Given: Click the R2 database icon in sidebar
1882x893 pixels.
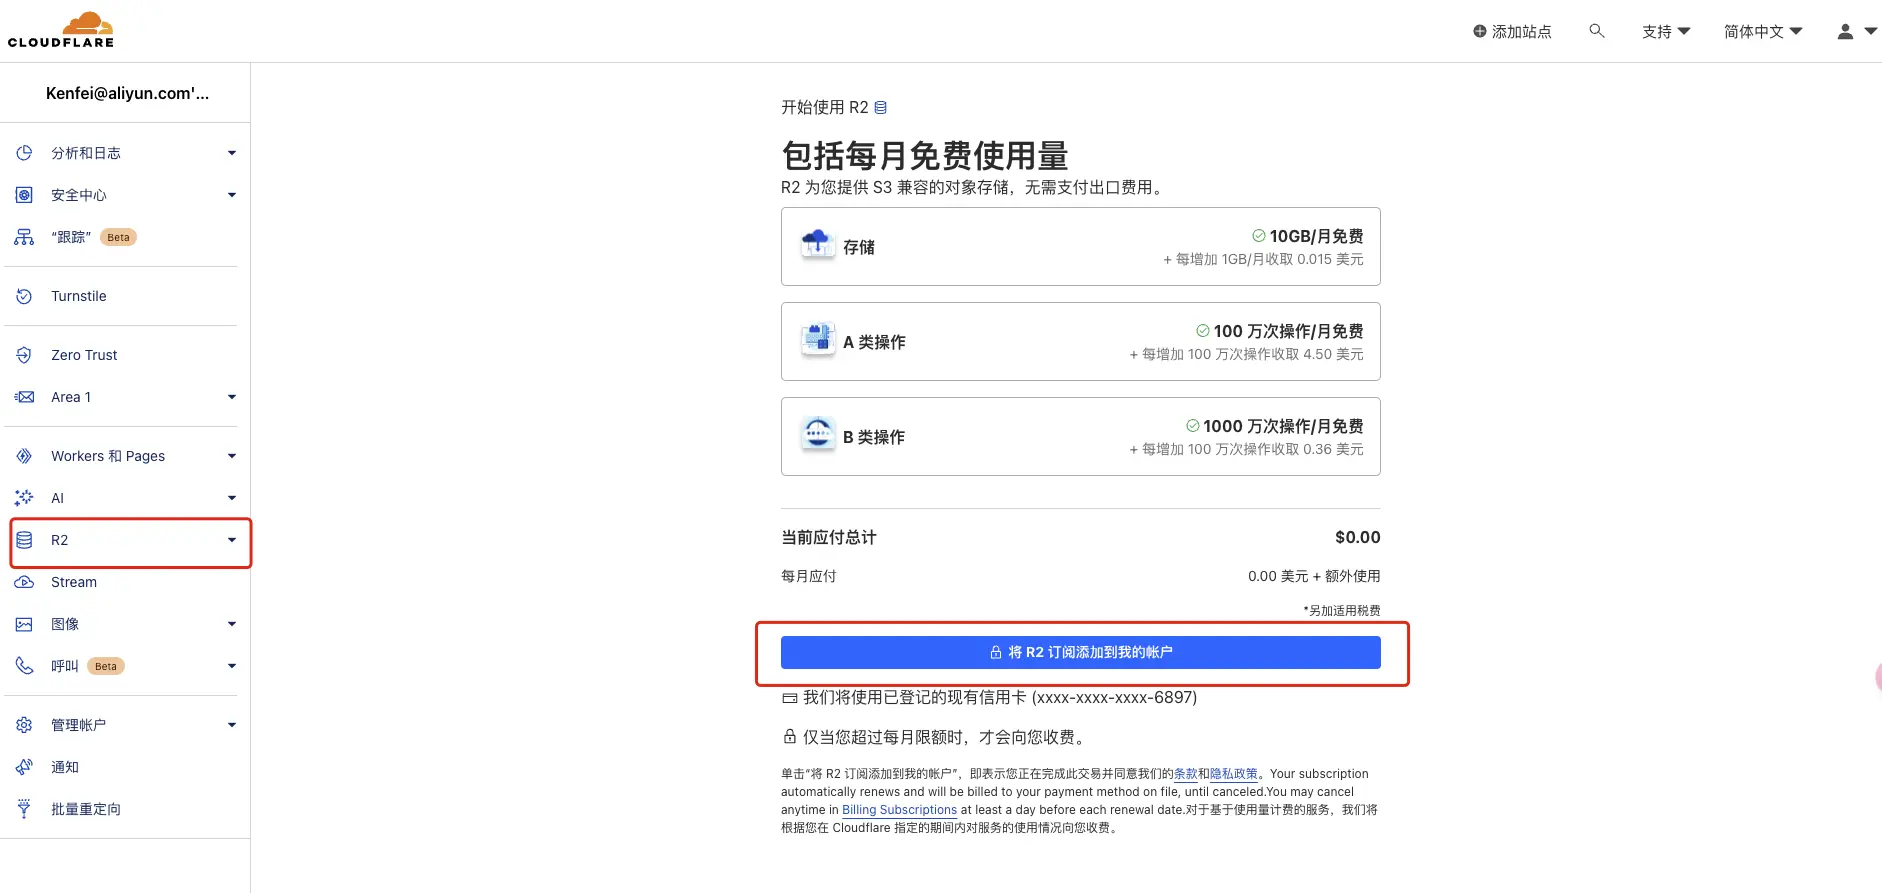Looking at the screenshot, I should click(x=24, y=540).
